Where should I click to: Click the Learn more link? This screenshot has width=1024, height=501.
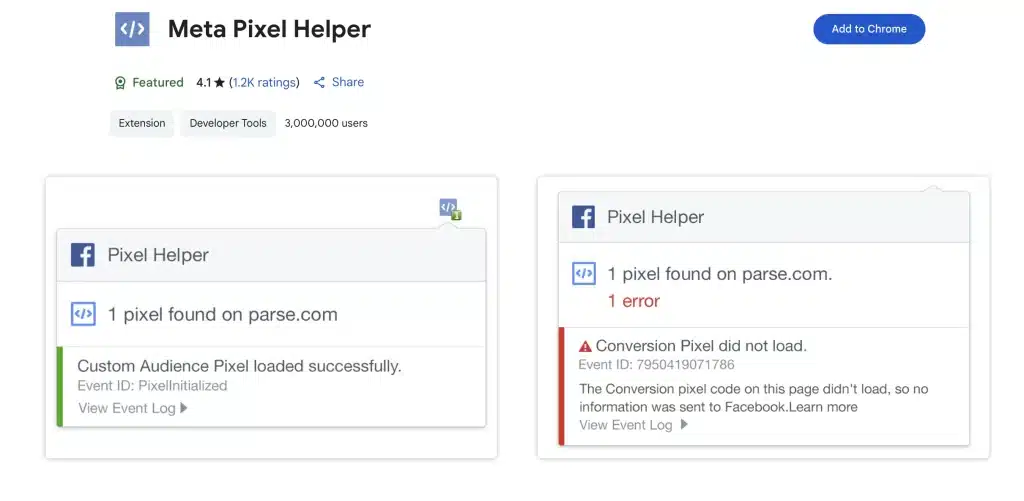coord(825,407)
